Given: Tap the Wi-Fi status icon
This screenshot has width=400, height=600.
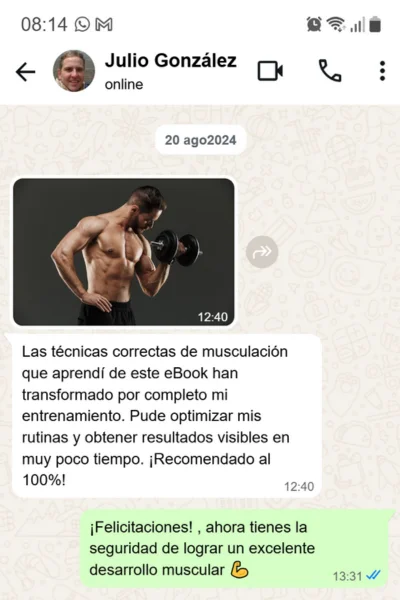Looking at the screenshot, I should [x=336, y=24].
